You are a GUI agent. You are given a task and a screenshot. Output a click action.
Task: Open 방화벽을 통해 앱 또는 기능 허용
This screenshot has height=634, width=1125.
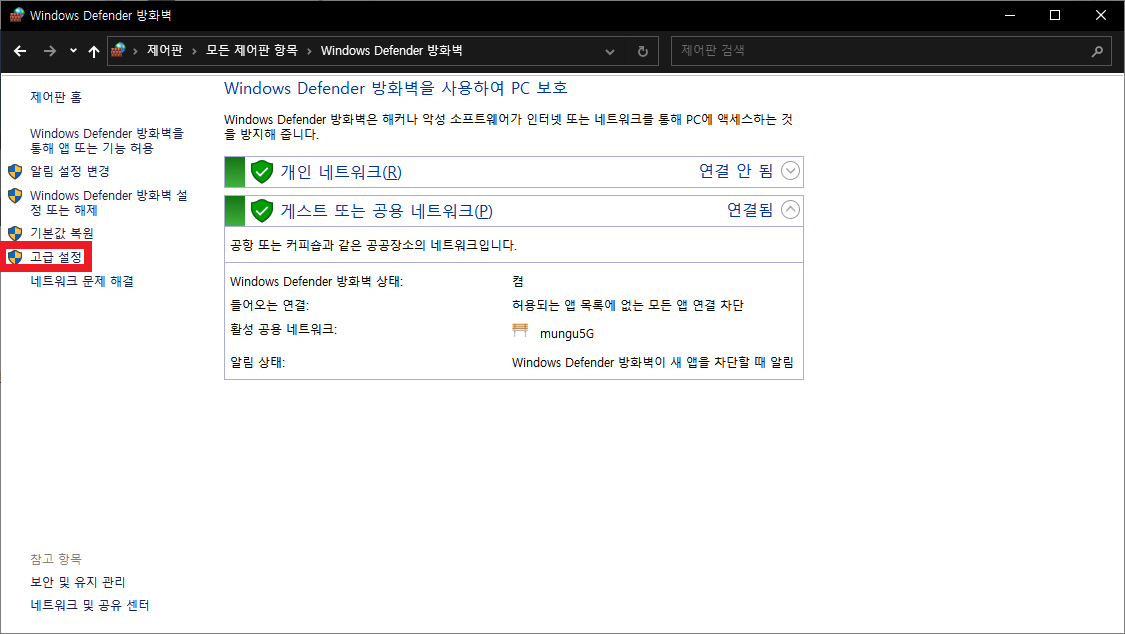[x=107, y=141]
